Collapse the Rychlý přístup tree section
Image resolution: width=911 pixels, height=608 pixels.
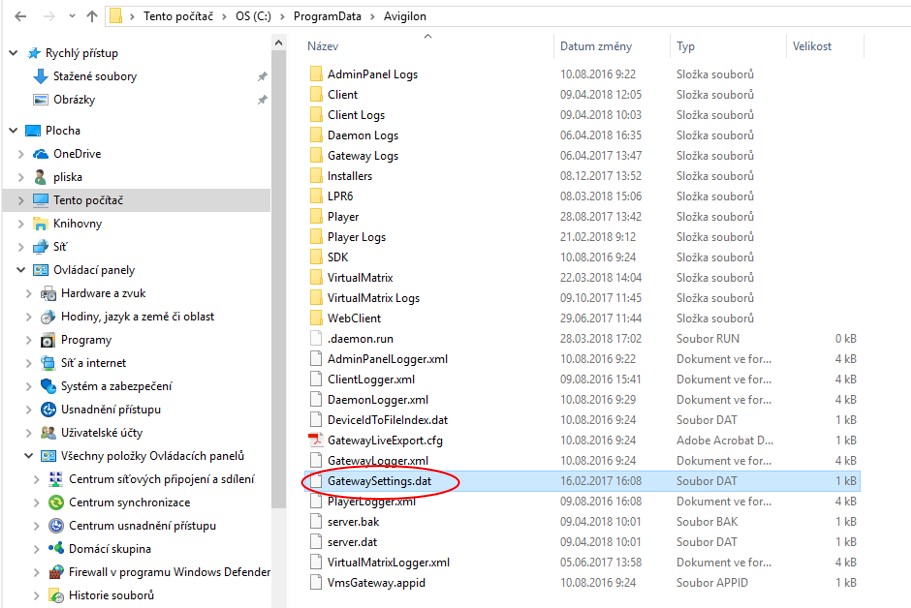[12, 53]
